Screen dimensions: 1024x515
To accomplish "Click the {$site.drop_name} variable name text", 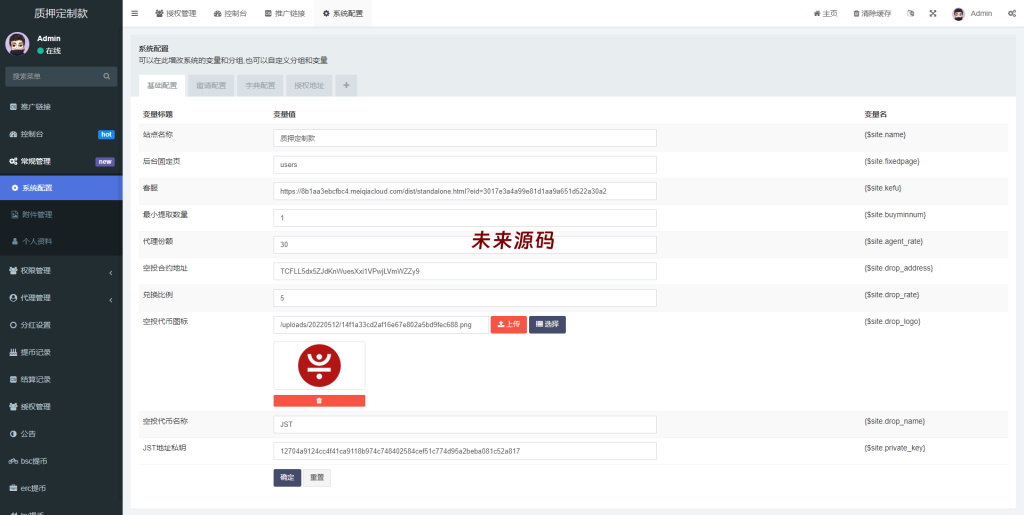I will pos(895,422).
